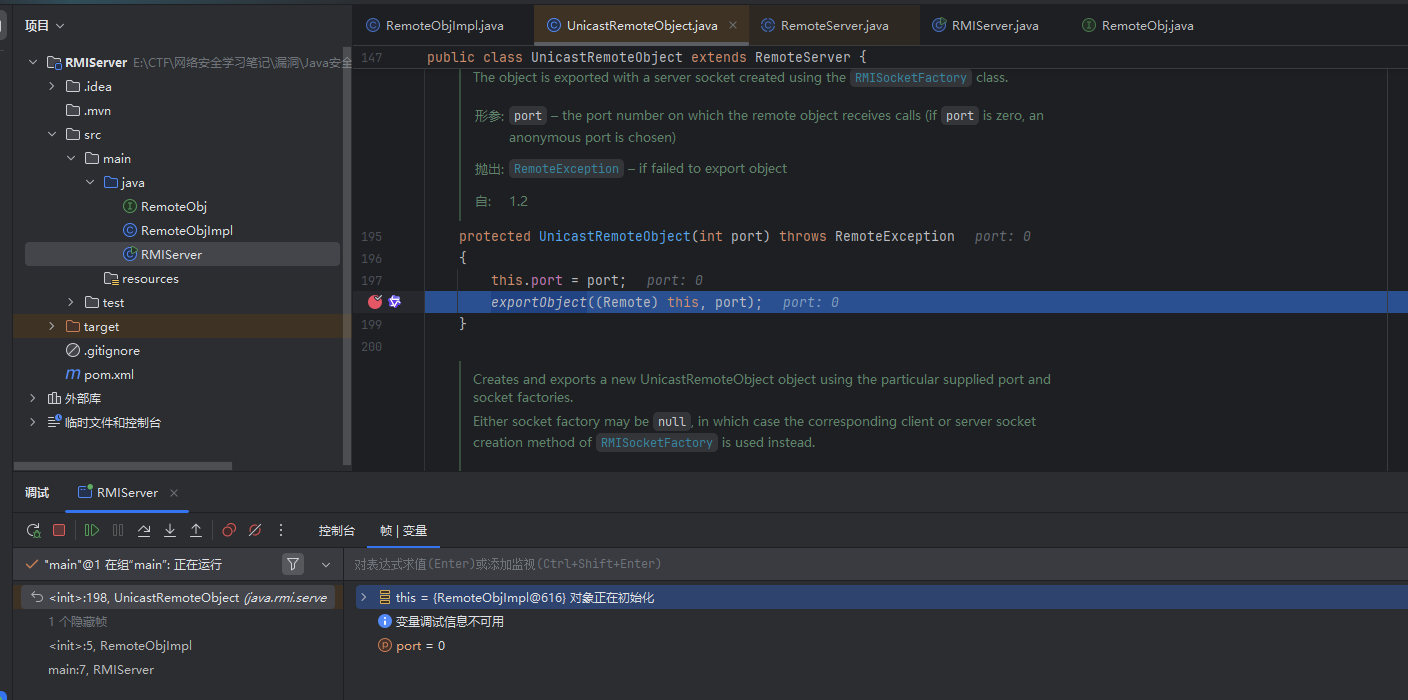
Task: Expand the target folder in project tree
Action: click(52, 327)
